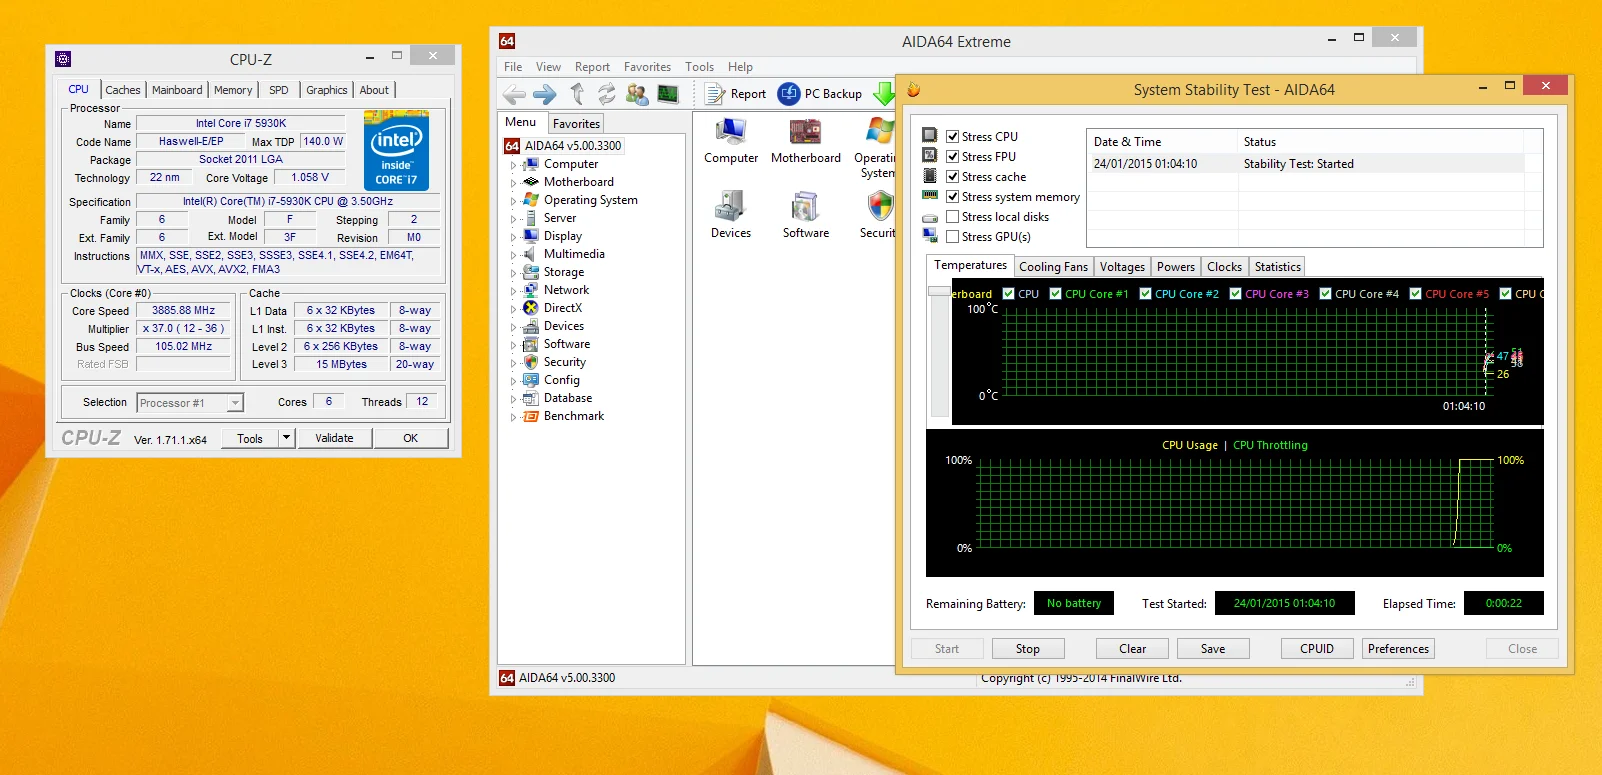Switch to the Caches tab in CPU-Z
The image size is (1602, 775).
123,90
